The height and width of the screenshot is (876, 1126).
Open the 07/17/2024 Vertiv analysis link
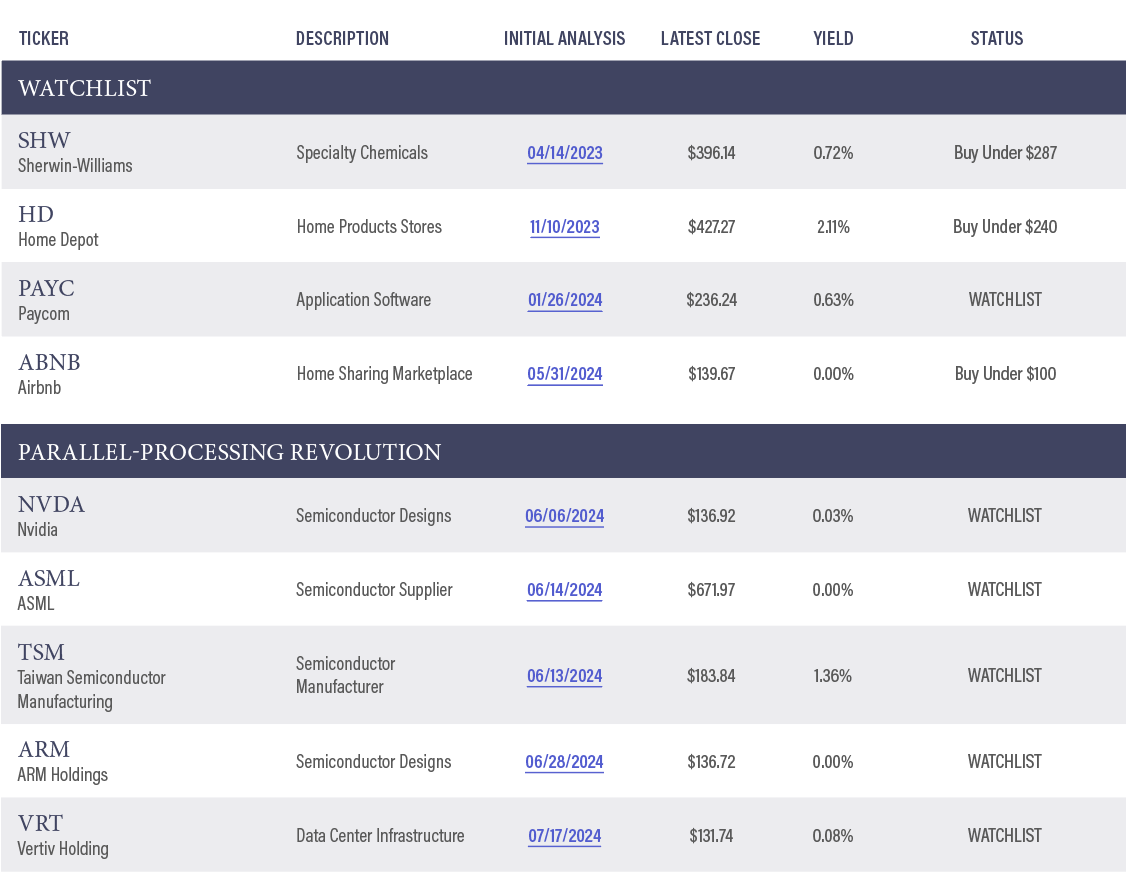(x=564, y=836)
